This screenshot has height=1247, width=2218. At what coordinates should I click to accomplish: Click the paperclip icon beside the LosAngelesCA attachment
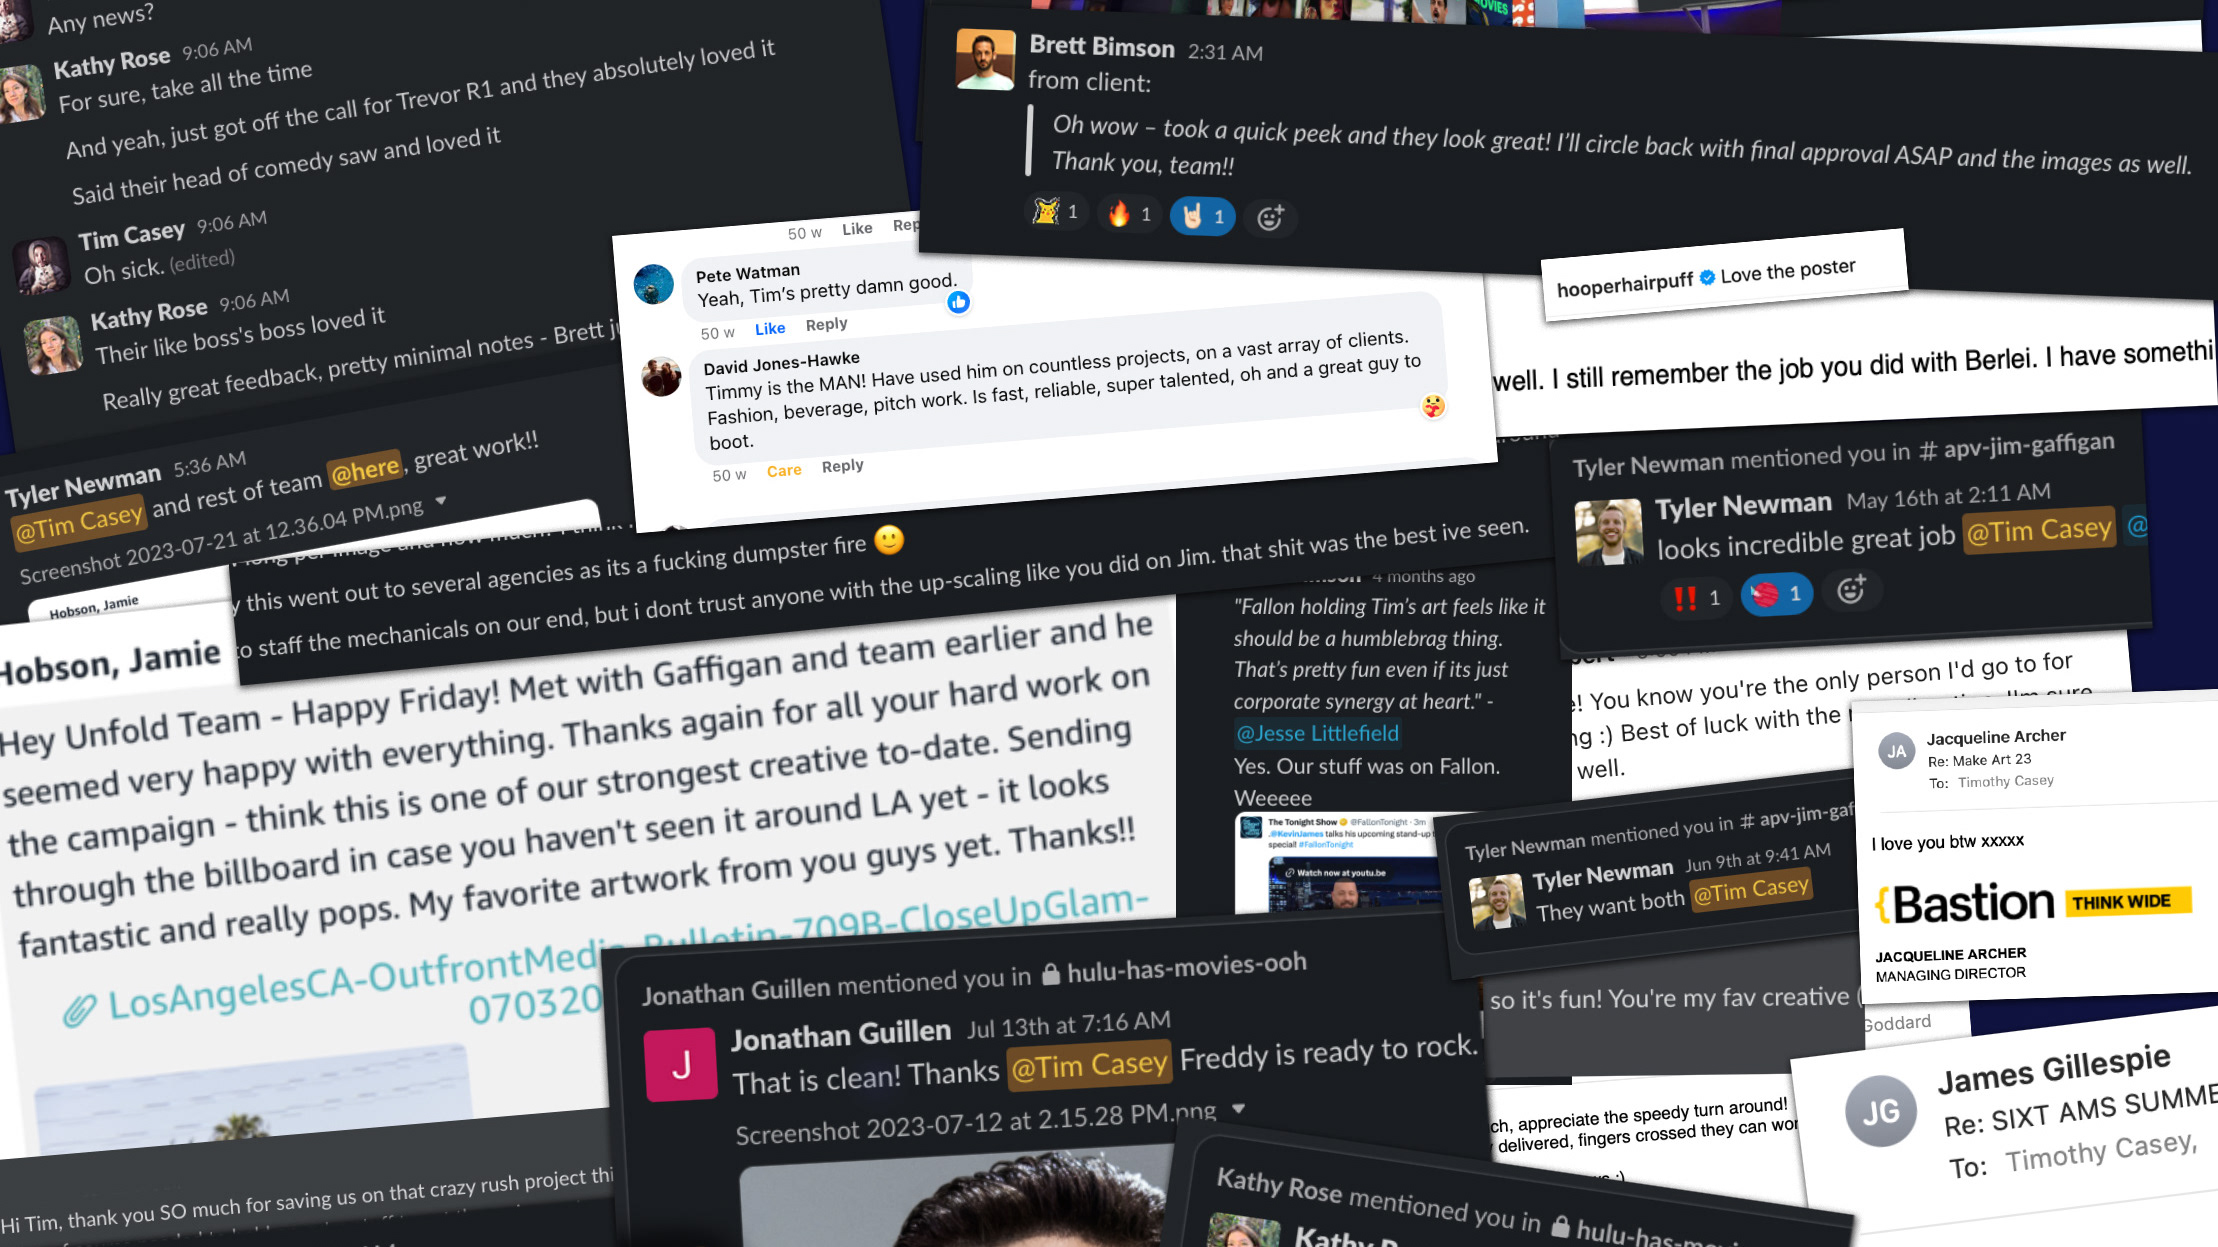coord(79,1011)
